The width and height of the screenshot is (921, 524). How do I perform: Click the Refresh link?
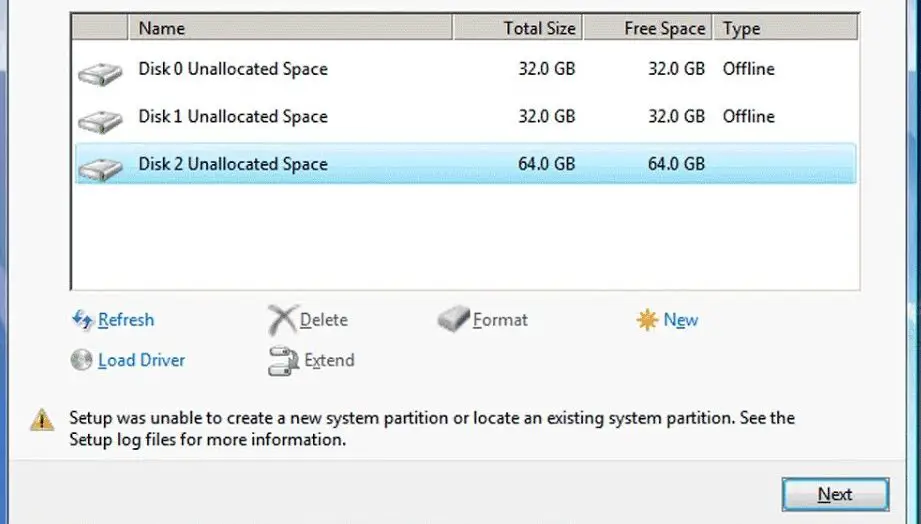pos(126,320)
